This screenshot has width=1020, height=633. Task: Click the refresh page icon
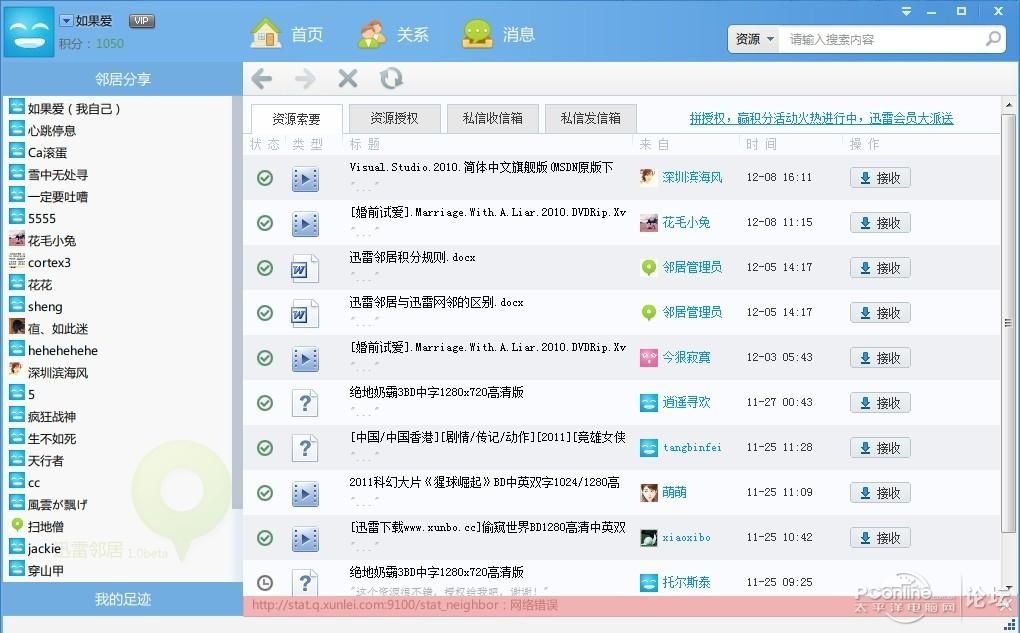point(391,79)
